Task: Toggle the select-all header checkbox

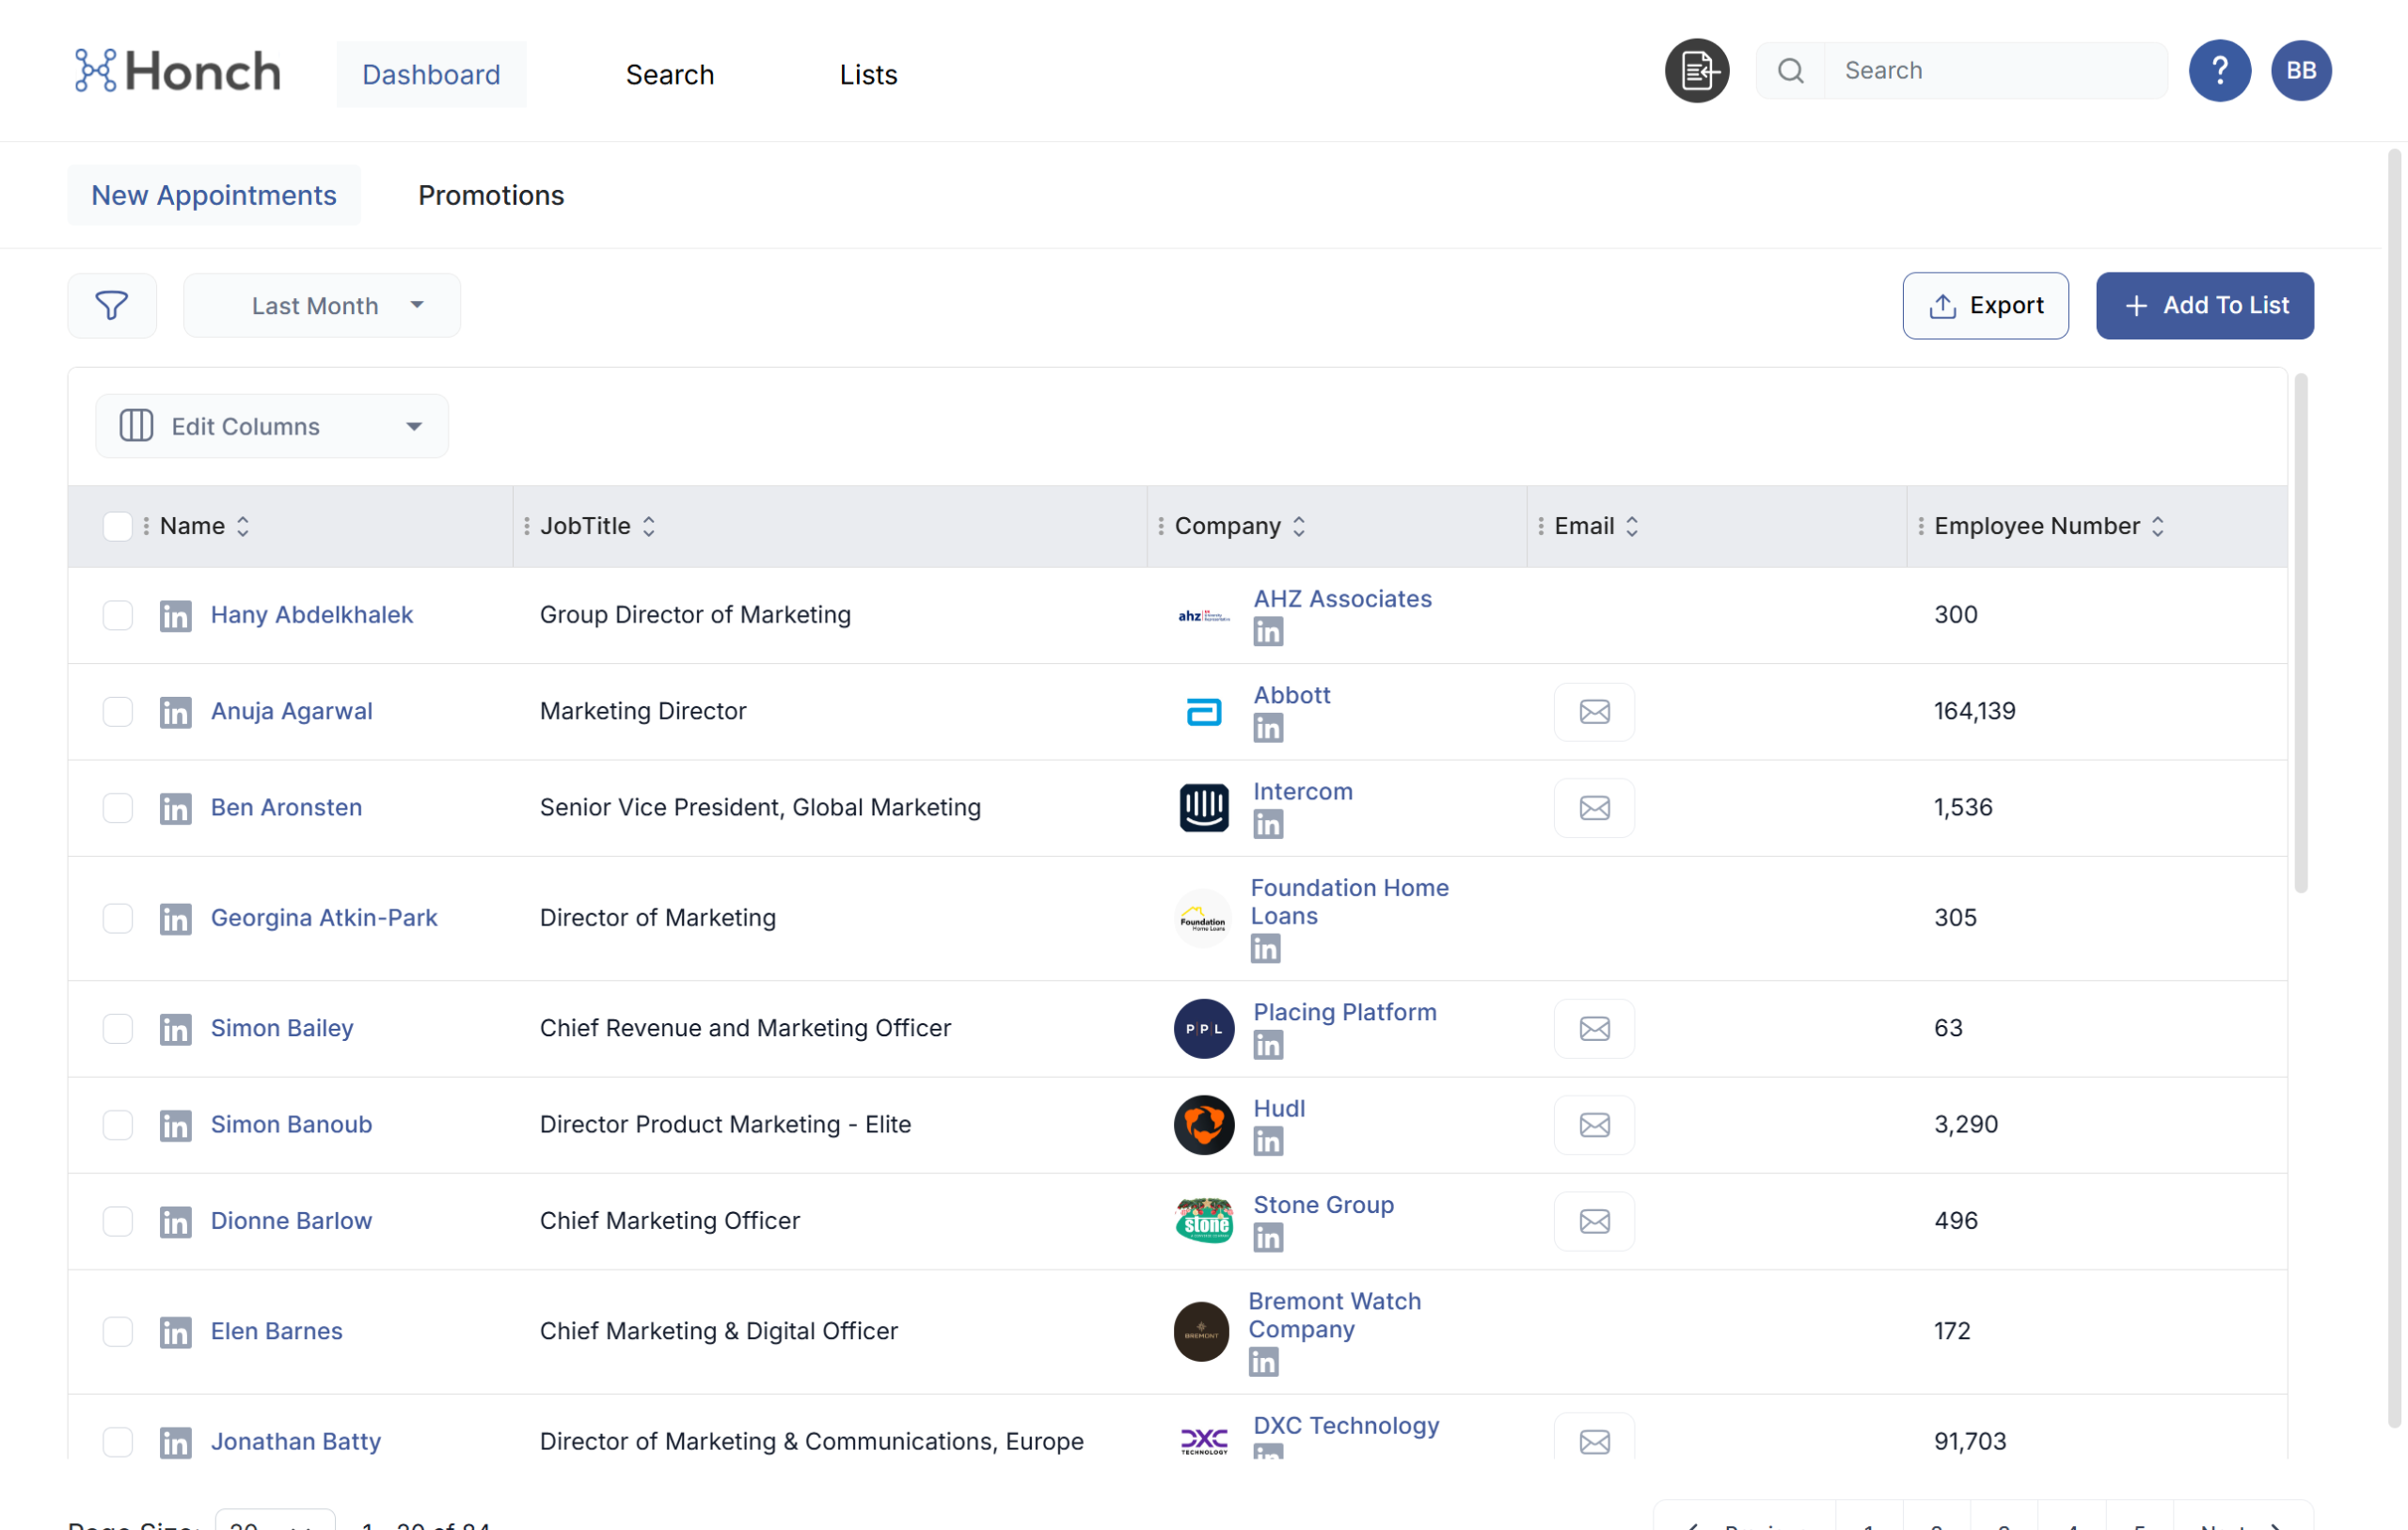Action: click(117, 526)
